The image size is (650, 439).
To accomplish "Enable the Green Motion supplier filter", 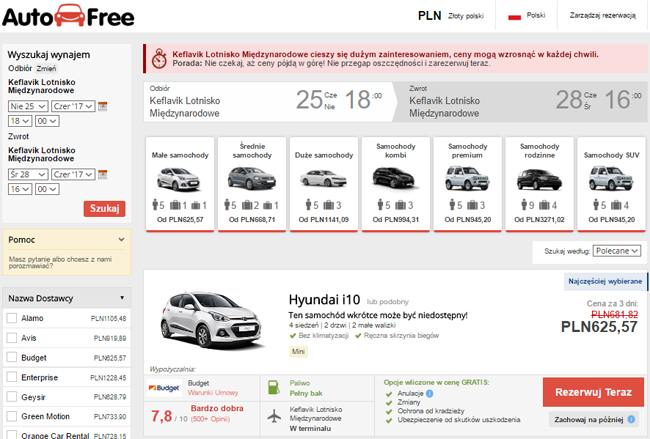I will coord(12,416).
